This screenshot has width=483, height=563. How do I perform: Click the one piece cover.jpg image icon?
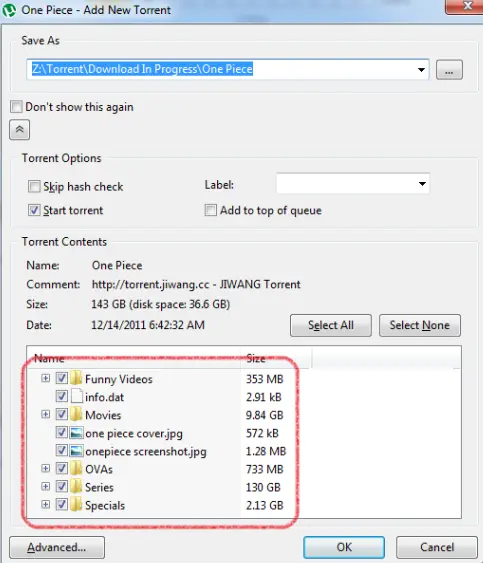[x=76, y=433]
